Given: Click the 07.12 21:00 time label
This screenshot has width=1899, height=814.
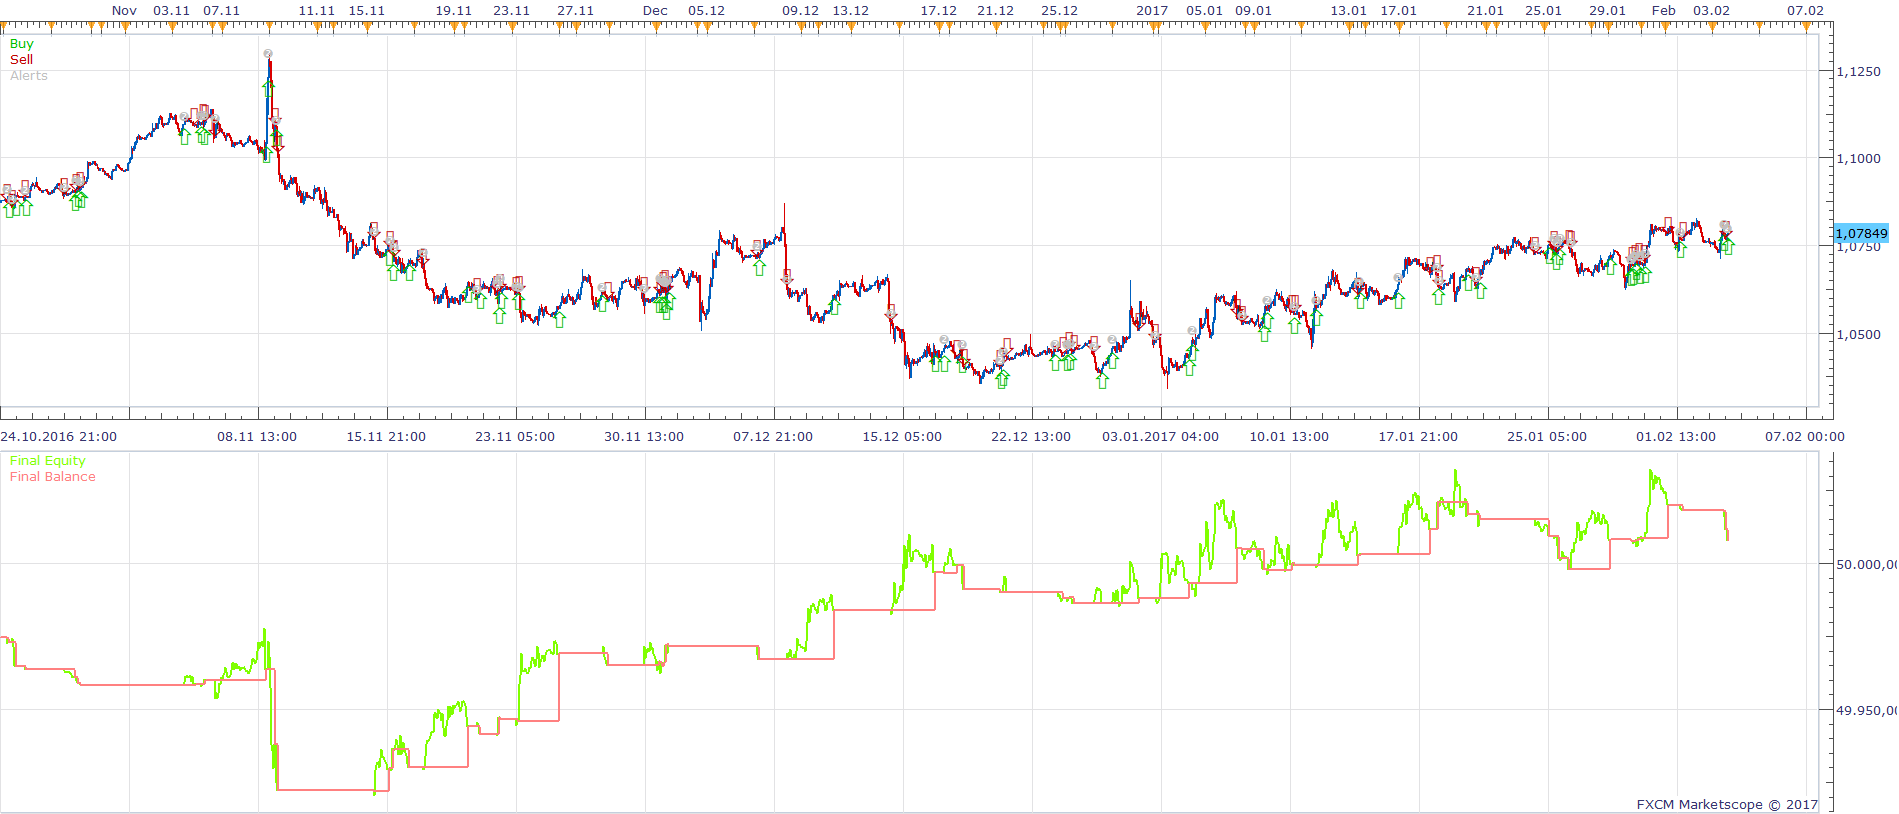Looking at the screenshot, I should point(773,437).
